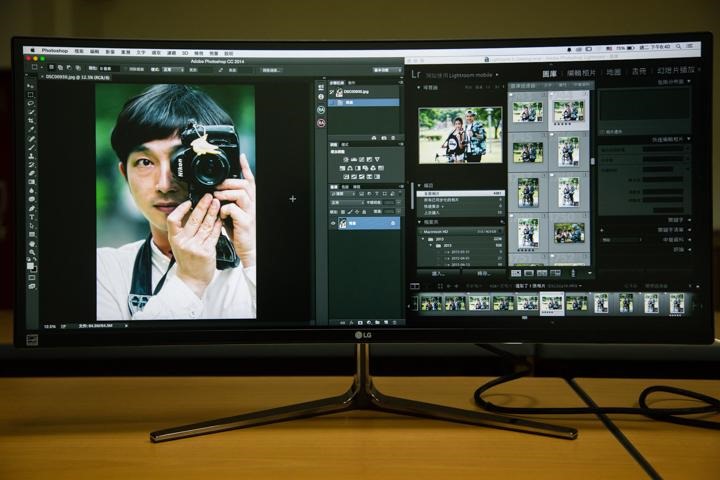
Task: Set history brush source on DSC00936.jpg snapshot
Action: [x=332, y=92]
